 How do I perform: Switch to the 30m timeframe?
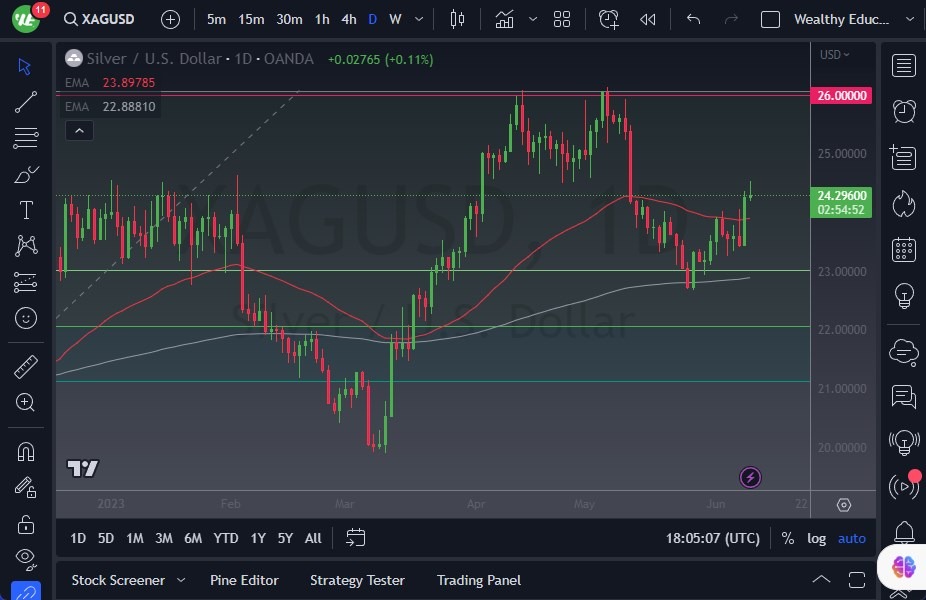(x=289, y=19)
